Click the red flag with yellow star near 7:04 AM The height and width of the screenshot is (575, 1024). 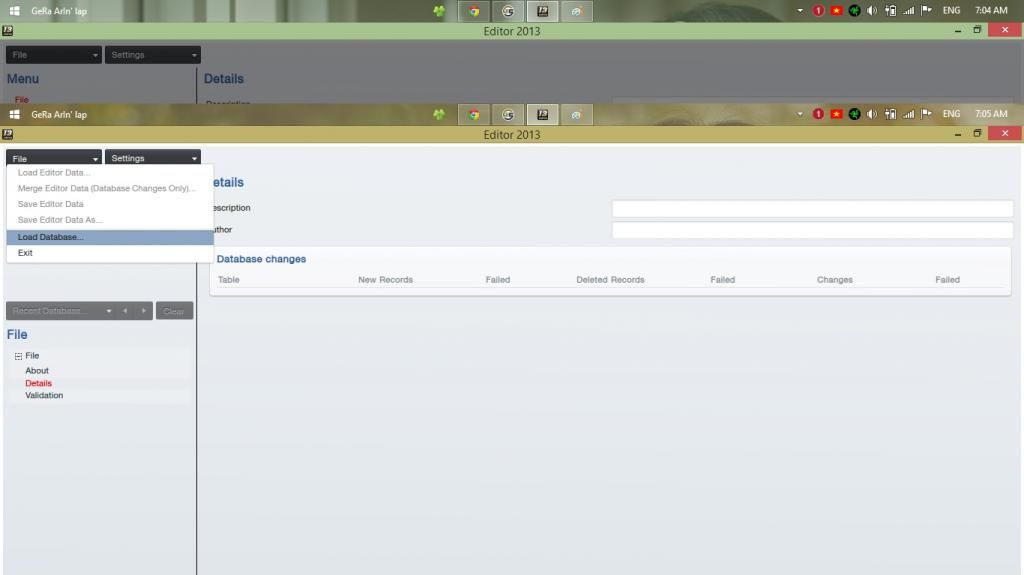click(836, 10)
